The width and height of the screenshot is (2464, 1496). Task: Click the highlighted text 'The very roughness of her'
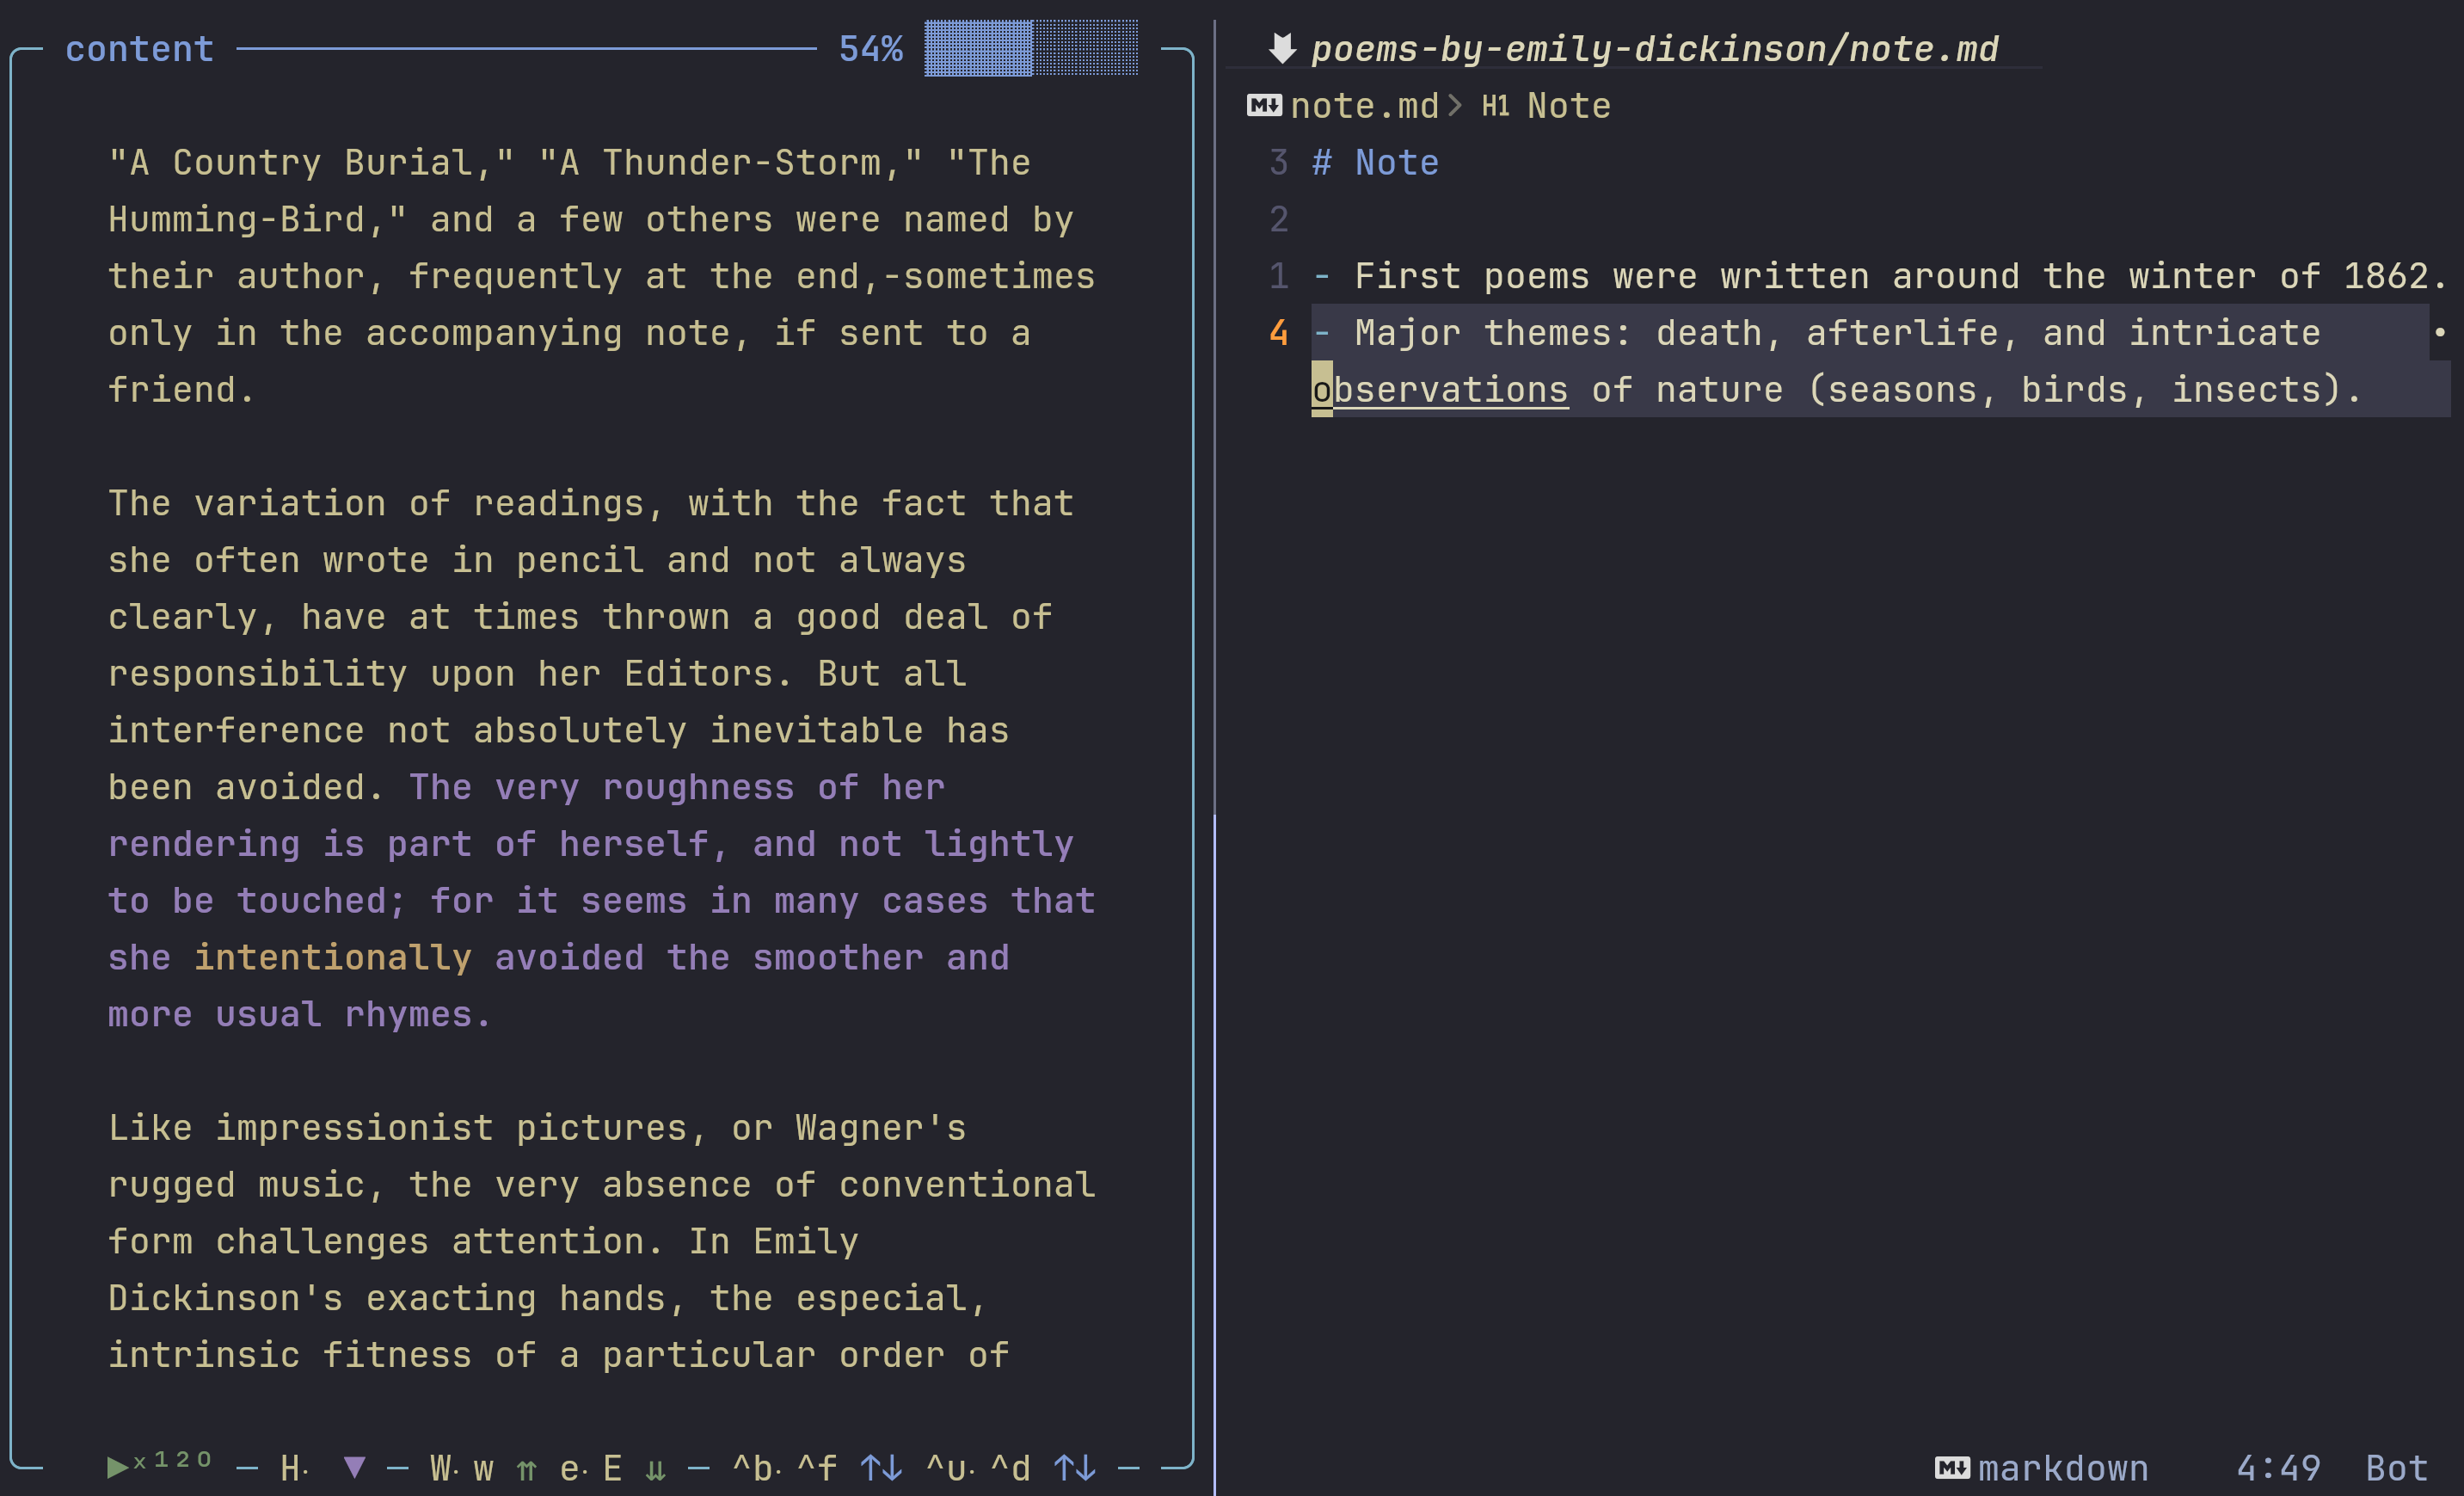coord(677,787)
